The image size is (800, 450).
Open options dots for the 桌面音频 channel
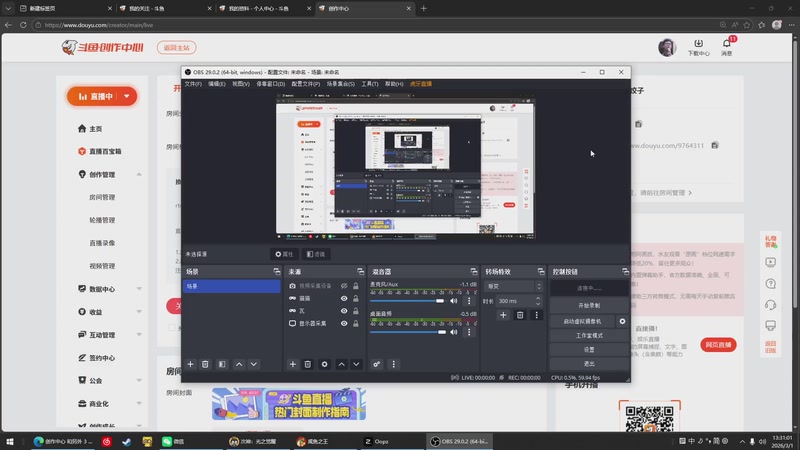click(469, 332)
